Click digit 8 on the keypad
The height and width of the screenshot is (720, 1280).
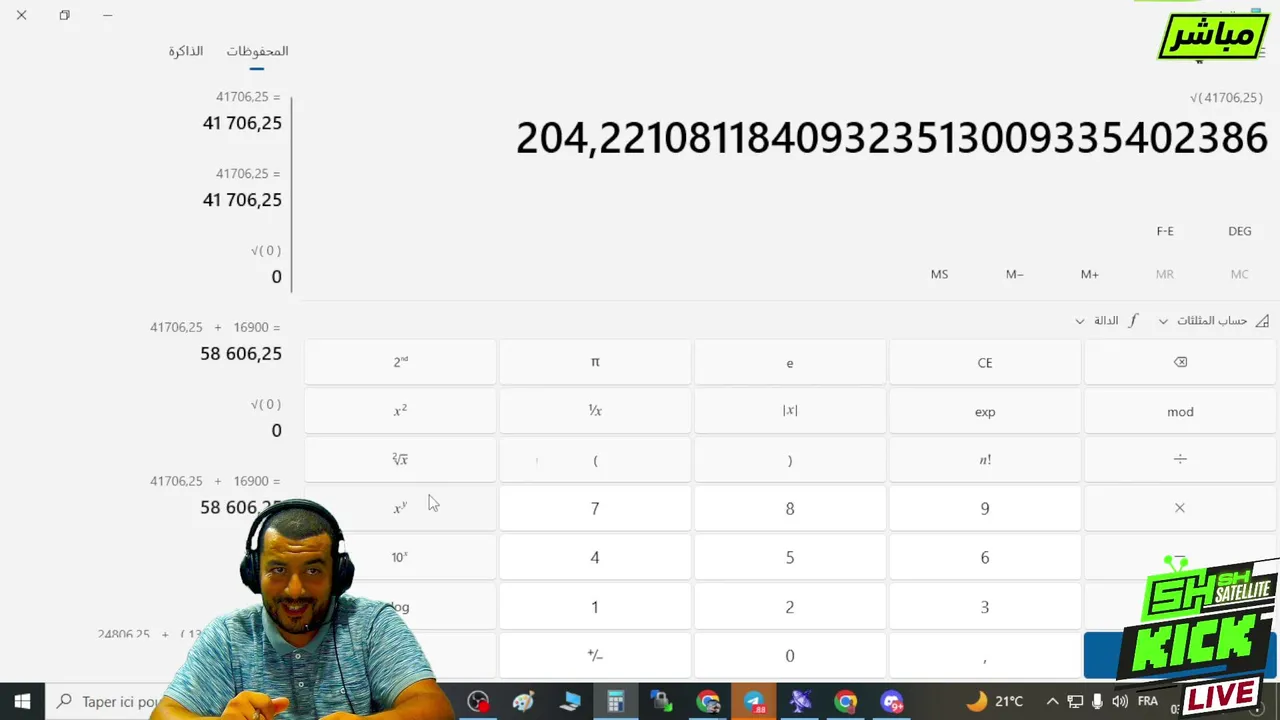click(790, 508)
